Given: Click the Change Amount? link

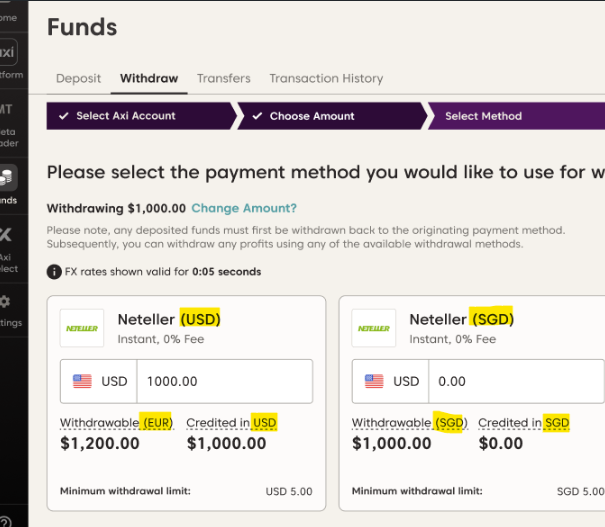Looking at the screenshot, I should point(244,208).
